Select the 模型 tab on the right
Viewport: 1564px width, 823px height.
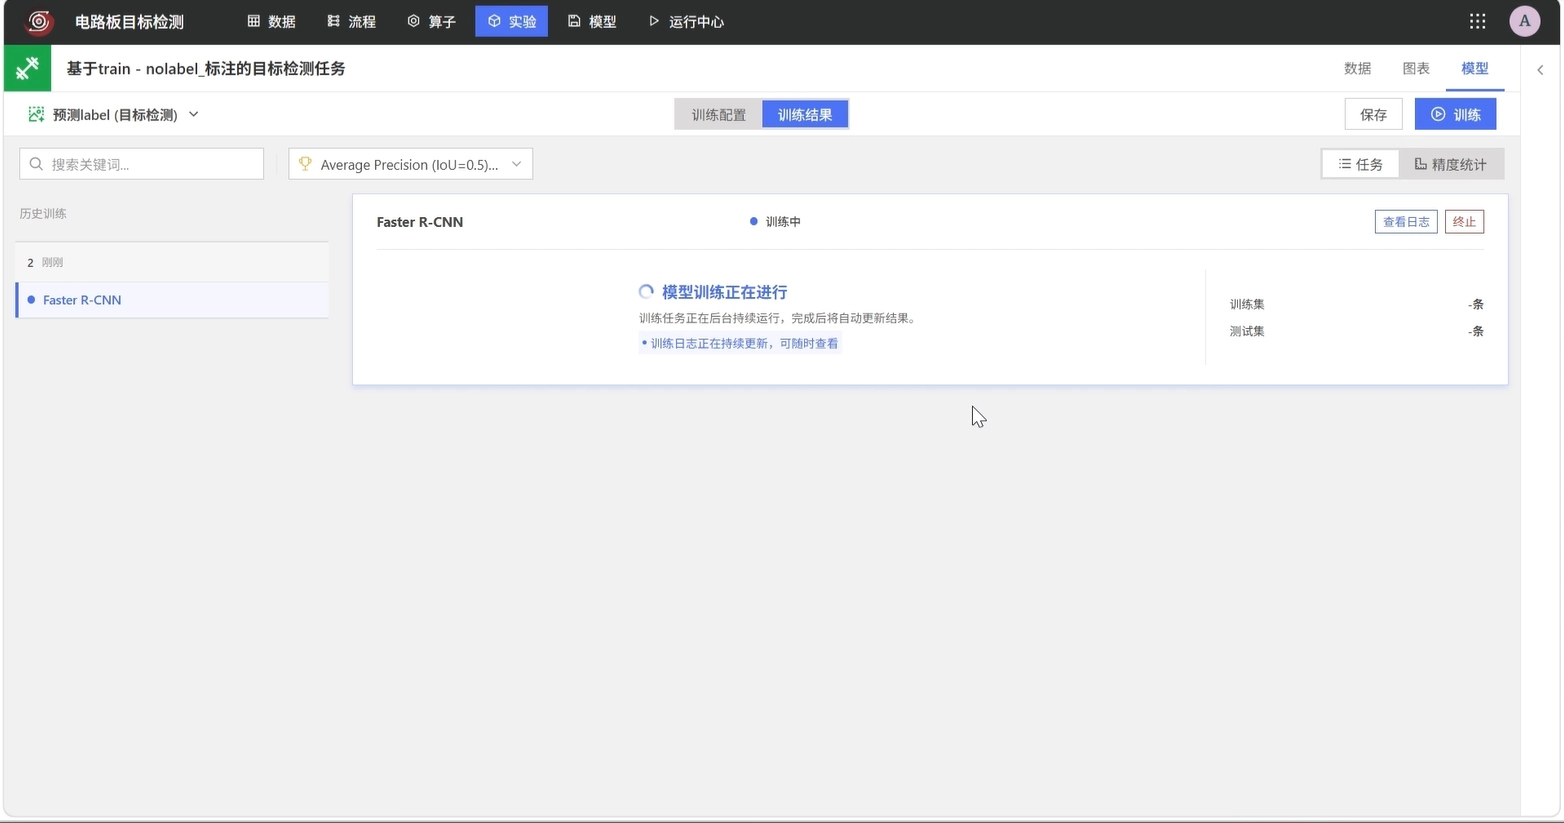[1474, 68]
